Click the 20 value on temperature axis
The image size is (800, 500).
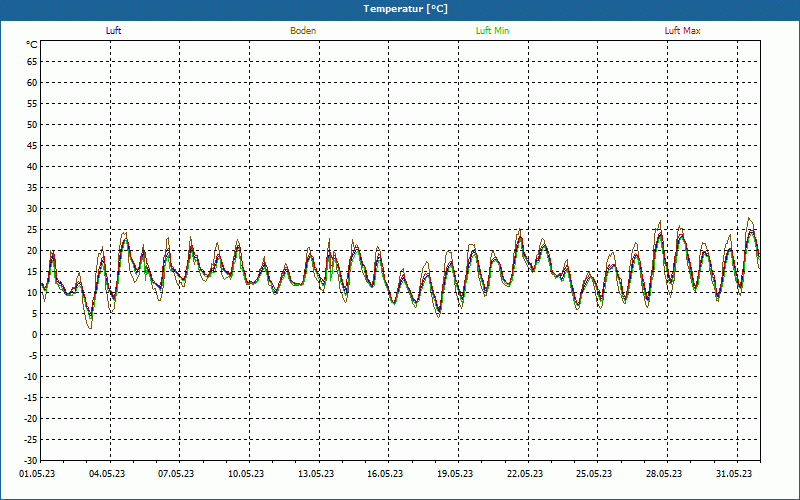click(32, 251)
